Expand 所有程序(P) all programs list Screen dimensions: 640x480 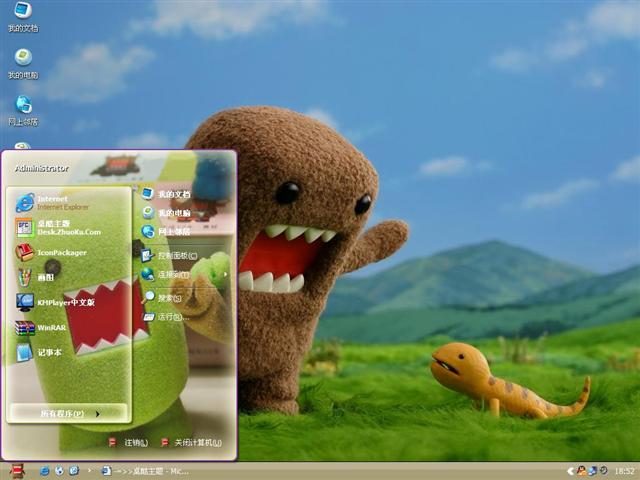pyautogui.click(x=69, y=413)
